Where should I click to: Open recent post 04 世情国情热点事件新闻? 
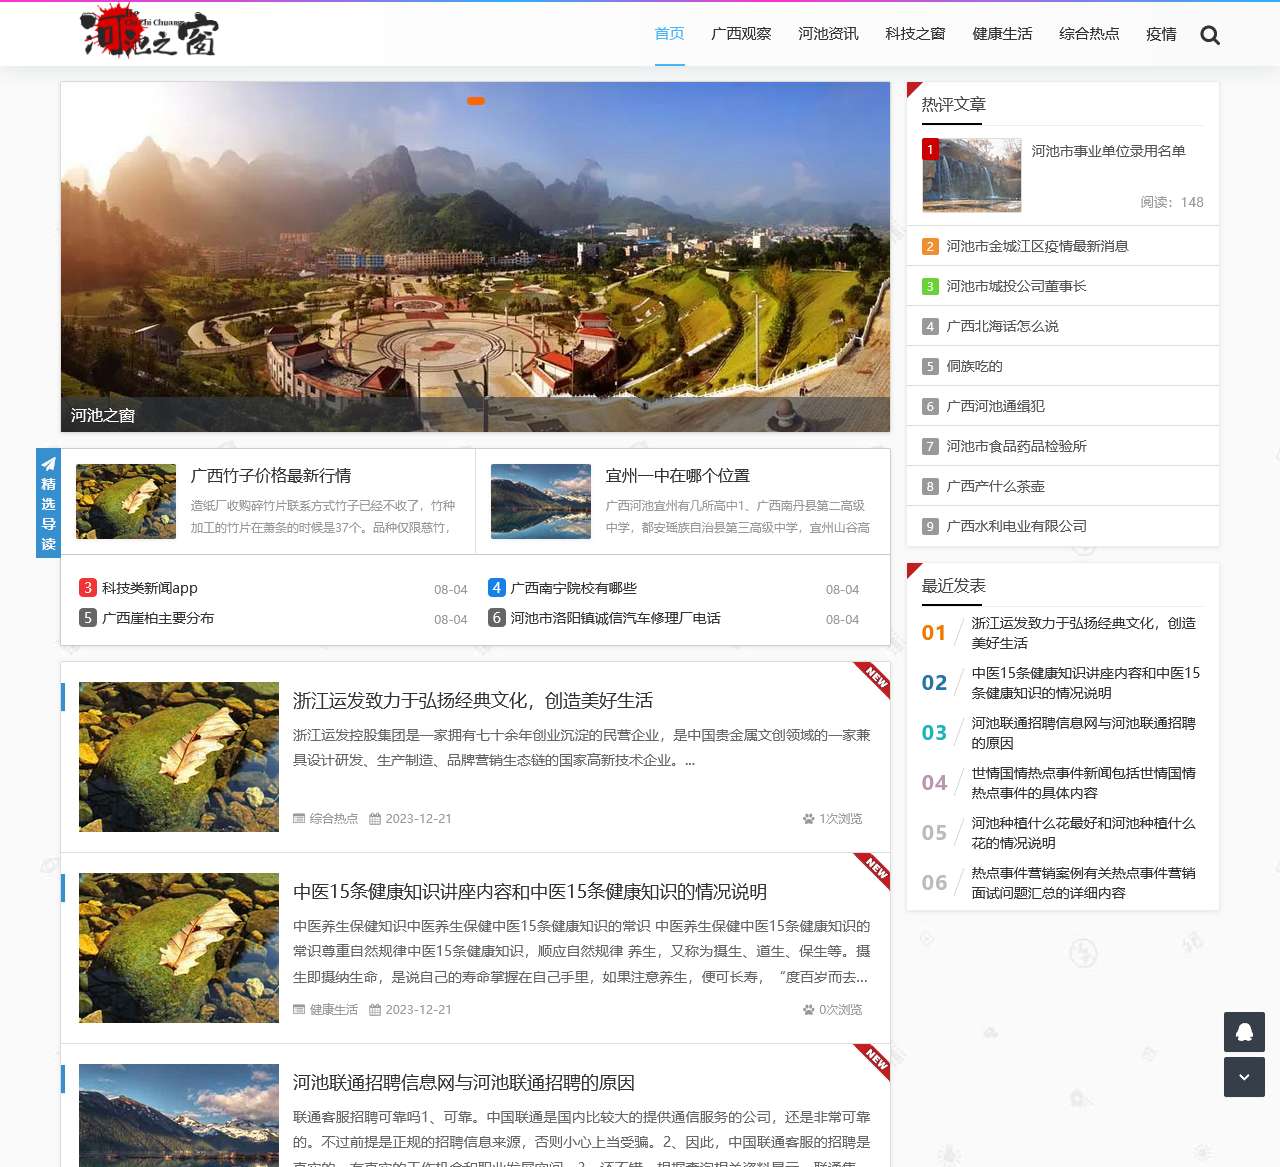[x=1084, y=783]
